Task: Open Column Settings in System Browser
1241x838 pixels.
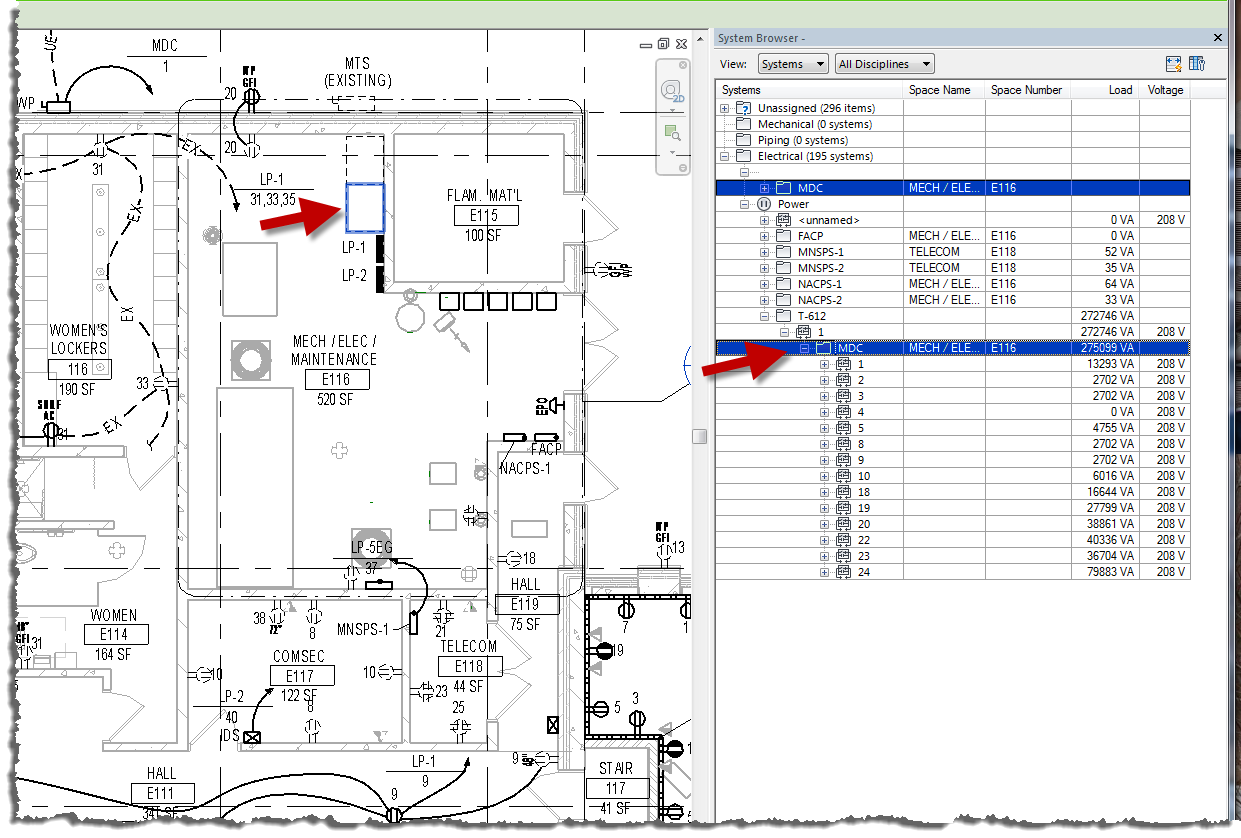Action: 1197,63
